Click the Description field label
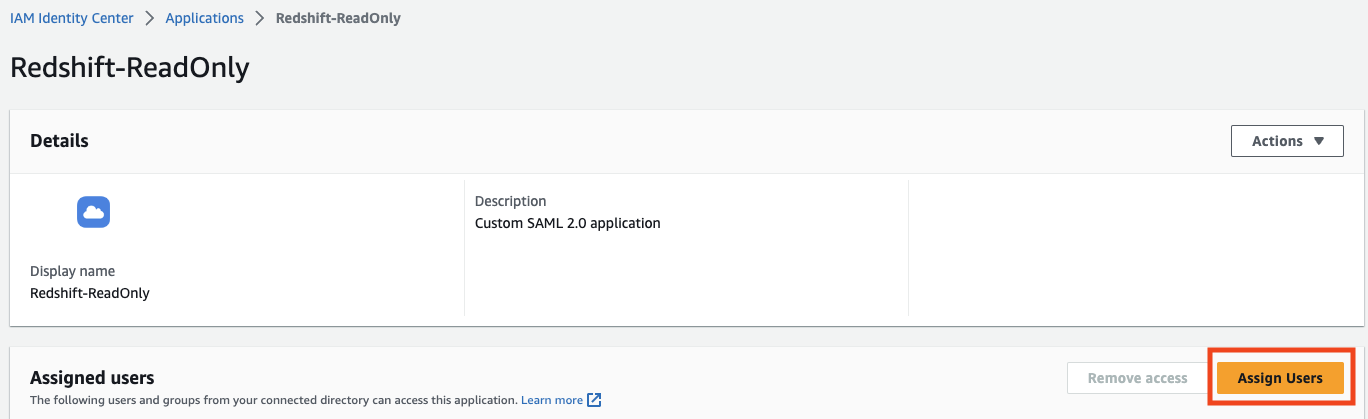 coord(511,201)
